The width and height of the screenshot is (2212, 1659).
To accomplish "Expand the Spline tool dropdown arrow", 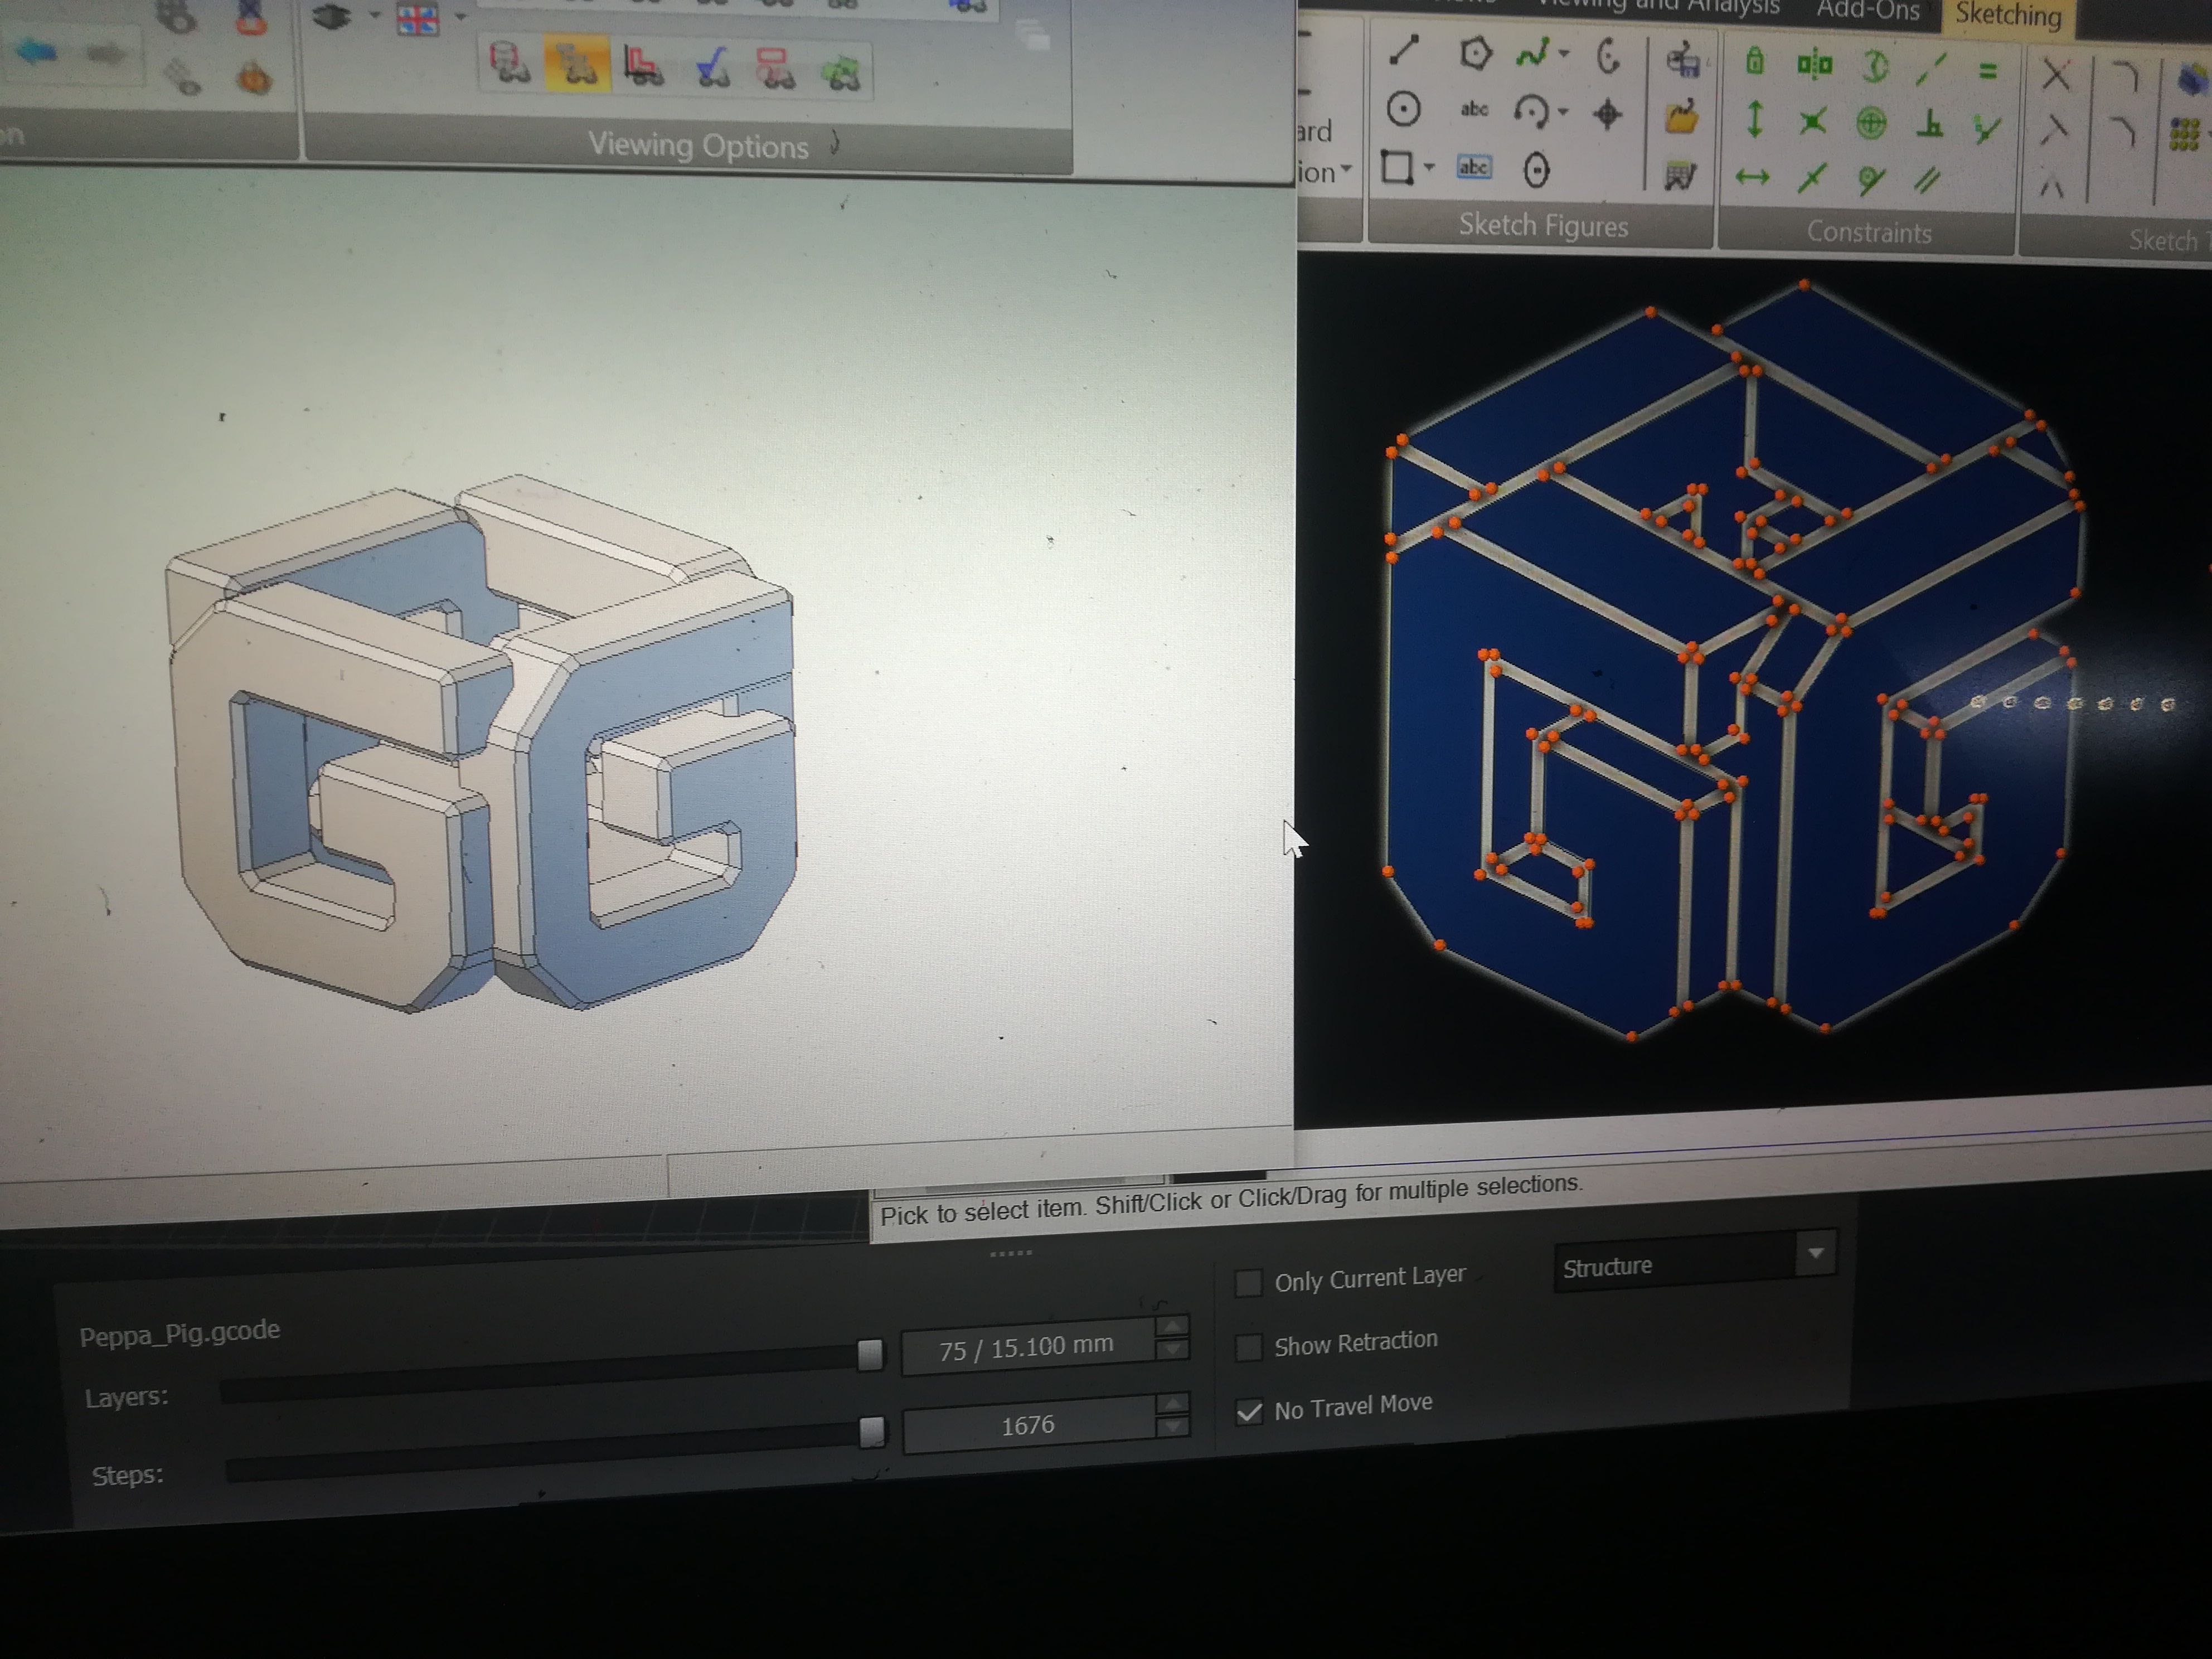I will coord(1564,54).
